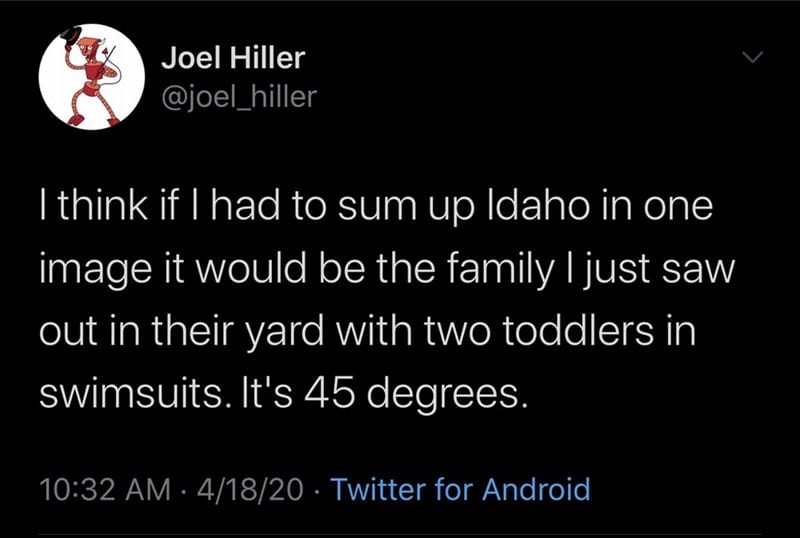Click the 4/18/20 tweet date
This screenshot has width=800, height=538.
point(249,490)
